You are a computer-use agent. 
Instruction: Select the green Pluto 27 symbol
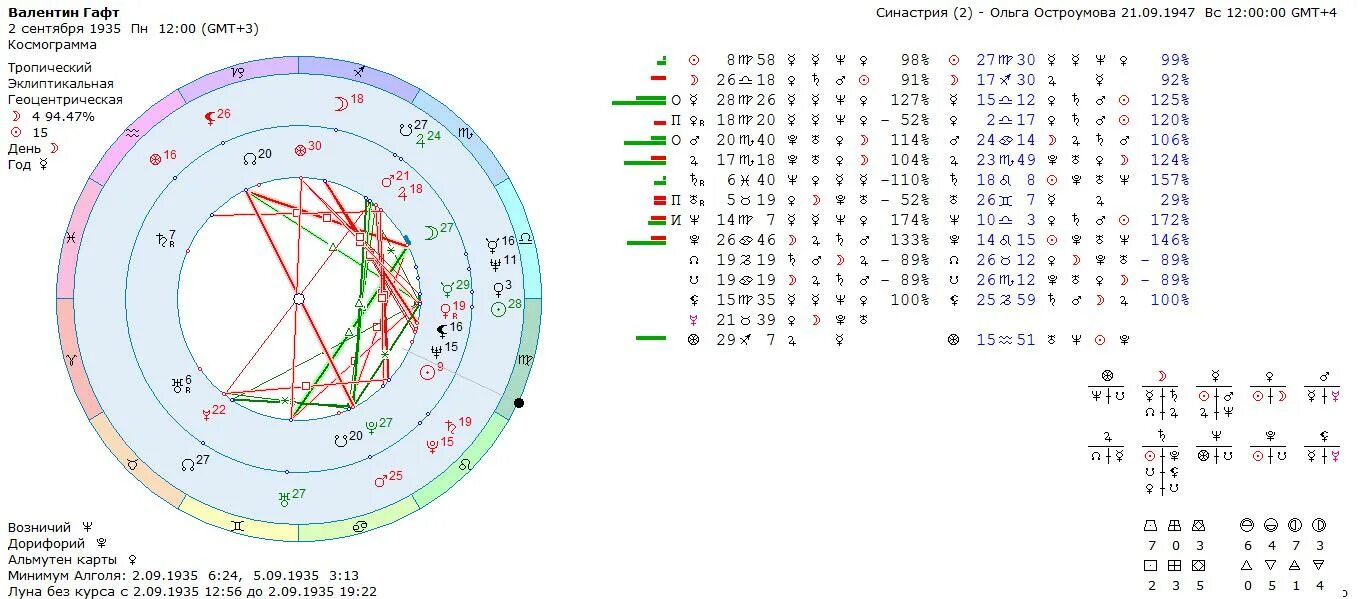(378, 425)
